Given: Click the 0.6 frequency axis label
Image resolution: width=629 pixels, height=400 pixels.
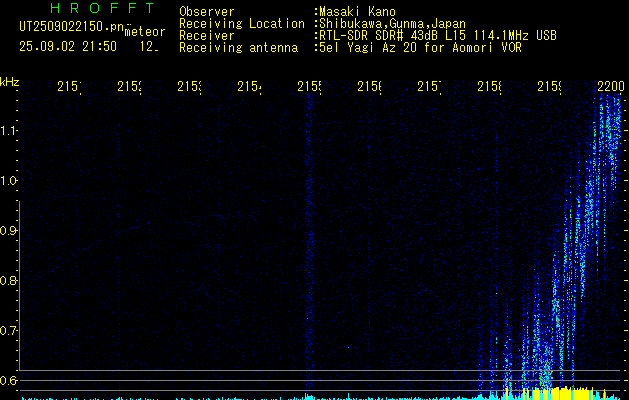Looking at the screenshot, I should point(8,380).
